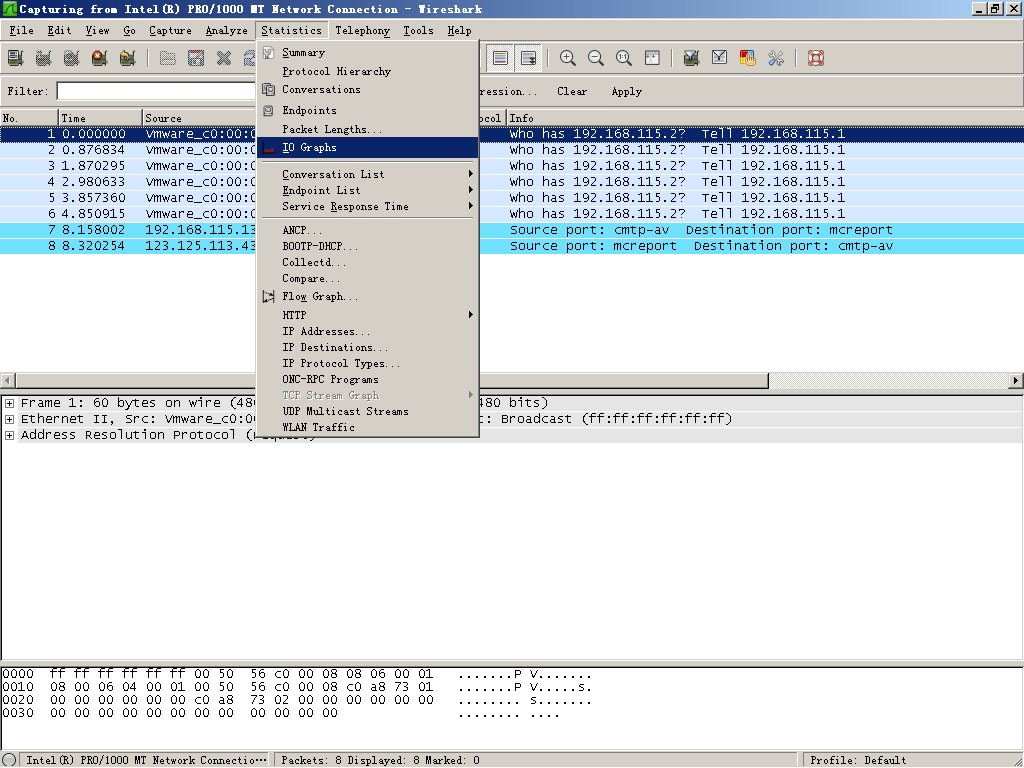Screen dimensions: 1024x768
Task: Click the packet list scroll left arrow
Action: click(x=8, y=380)
